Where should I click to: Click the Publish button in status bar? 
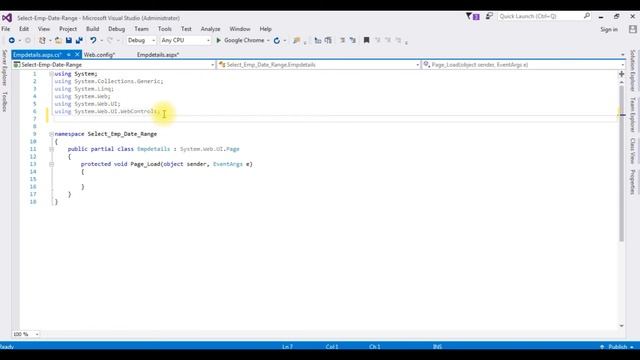click(617, 347)
